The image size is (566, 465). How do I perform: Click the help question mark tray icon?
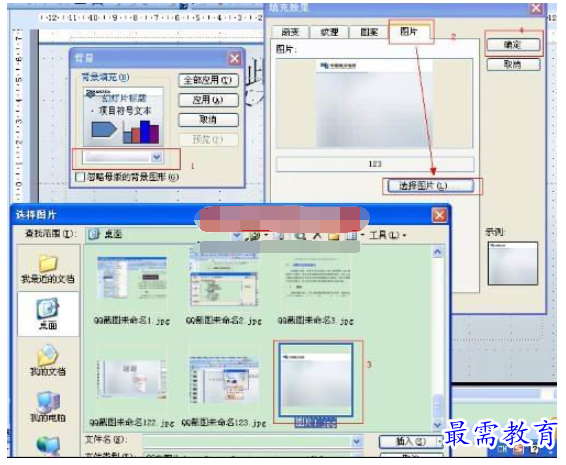point(535,449)
